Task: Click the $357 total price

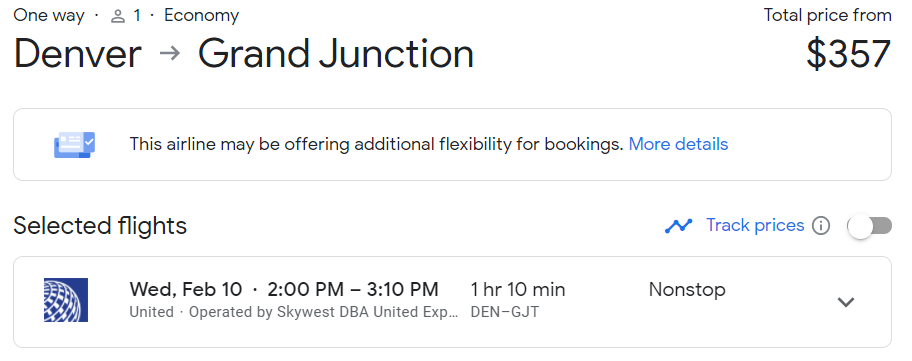Action: tap(849, 54)
